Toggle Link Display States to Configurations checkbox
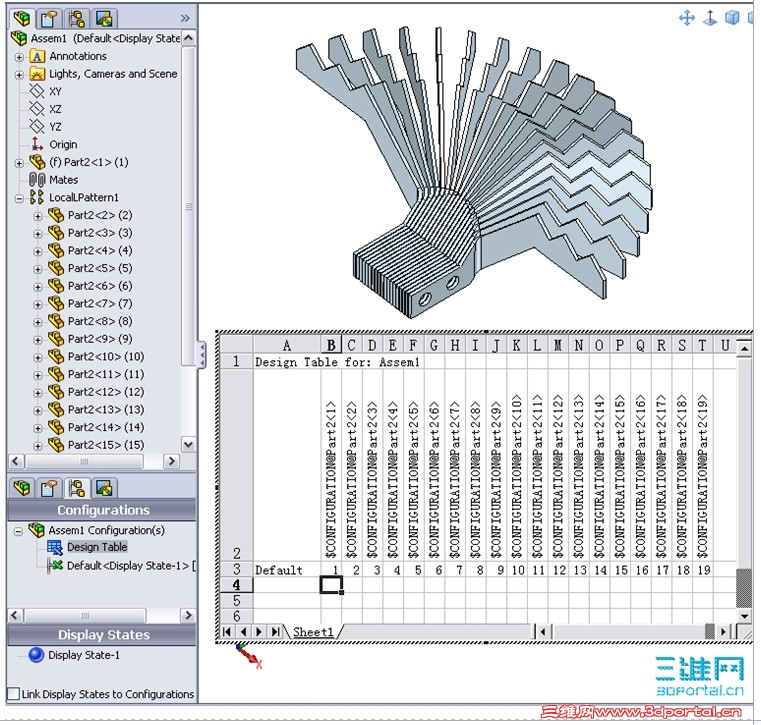This screenshot has height=725, width=761. 14,694
